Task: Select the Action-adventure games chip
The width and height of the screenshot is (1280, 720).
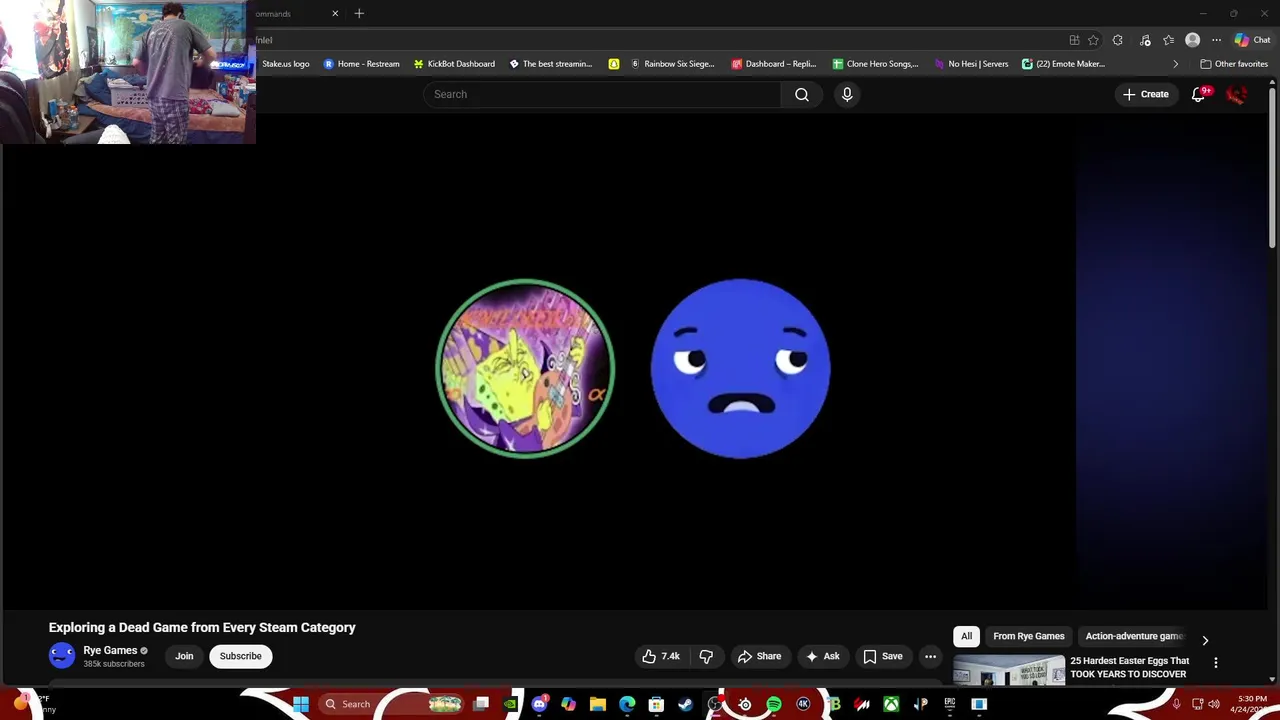Action: (1134, 636)
